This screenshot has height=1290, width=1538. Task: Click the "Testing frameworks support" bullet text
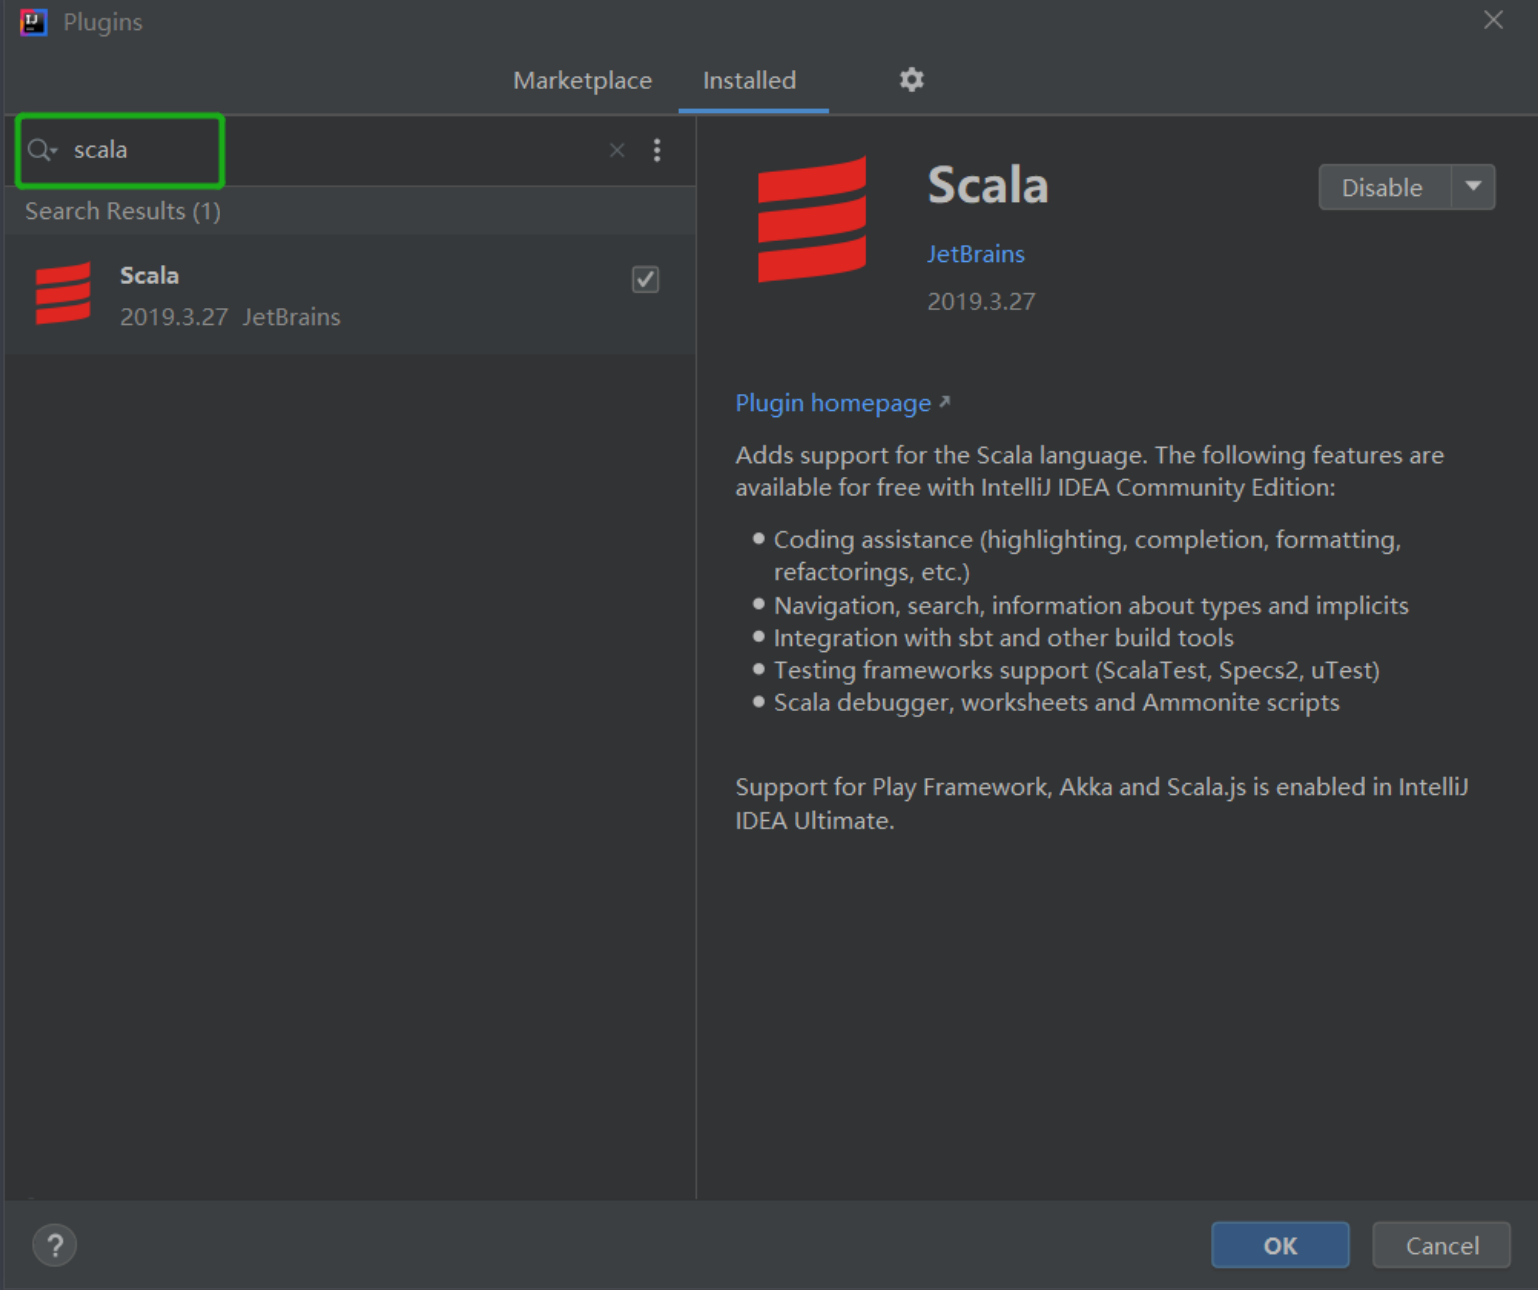point(1077,670)
